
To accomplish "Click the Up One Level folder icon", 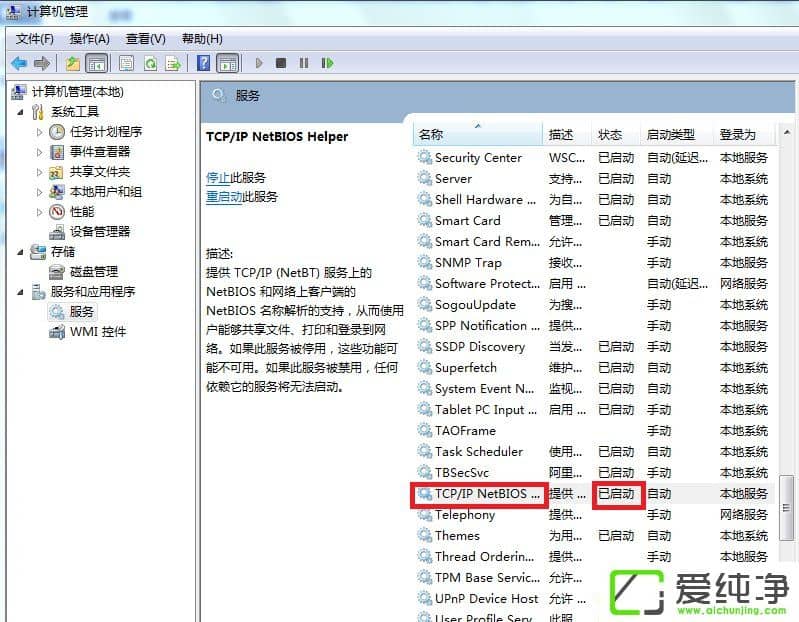I will point(73,63).
